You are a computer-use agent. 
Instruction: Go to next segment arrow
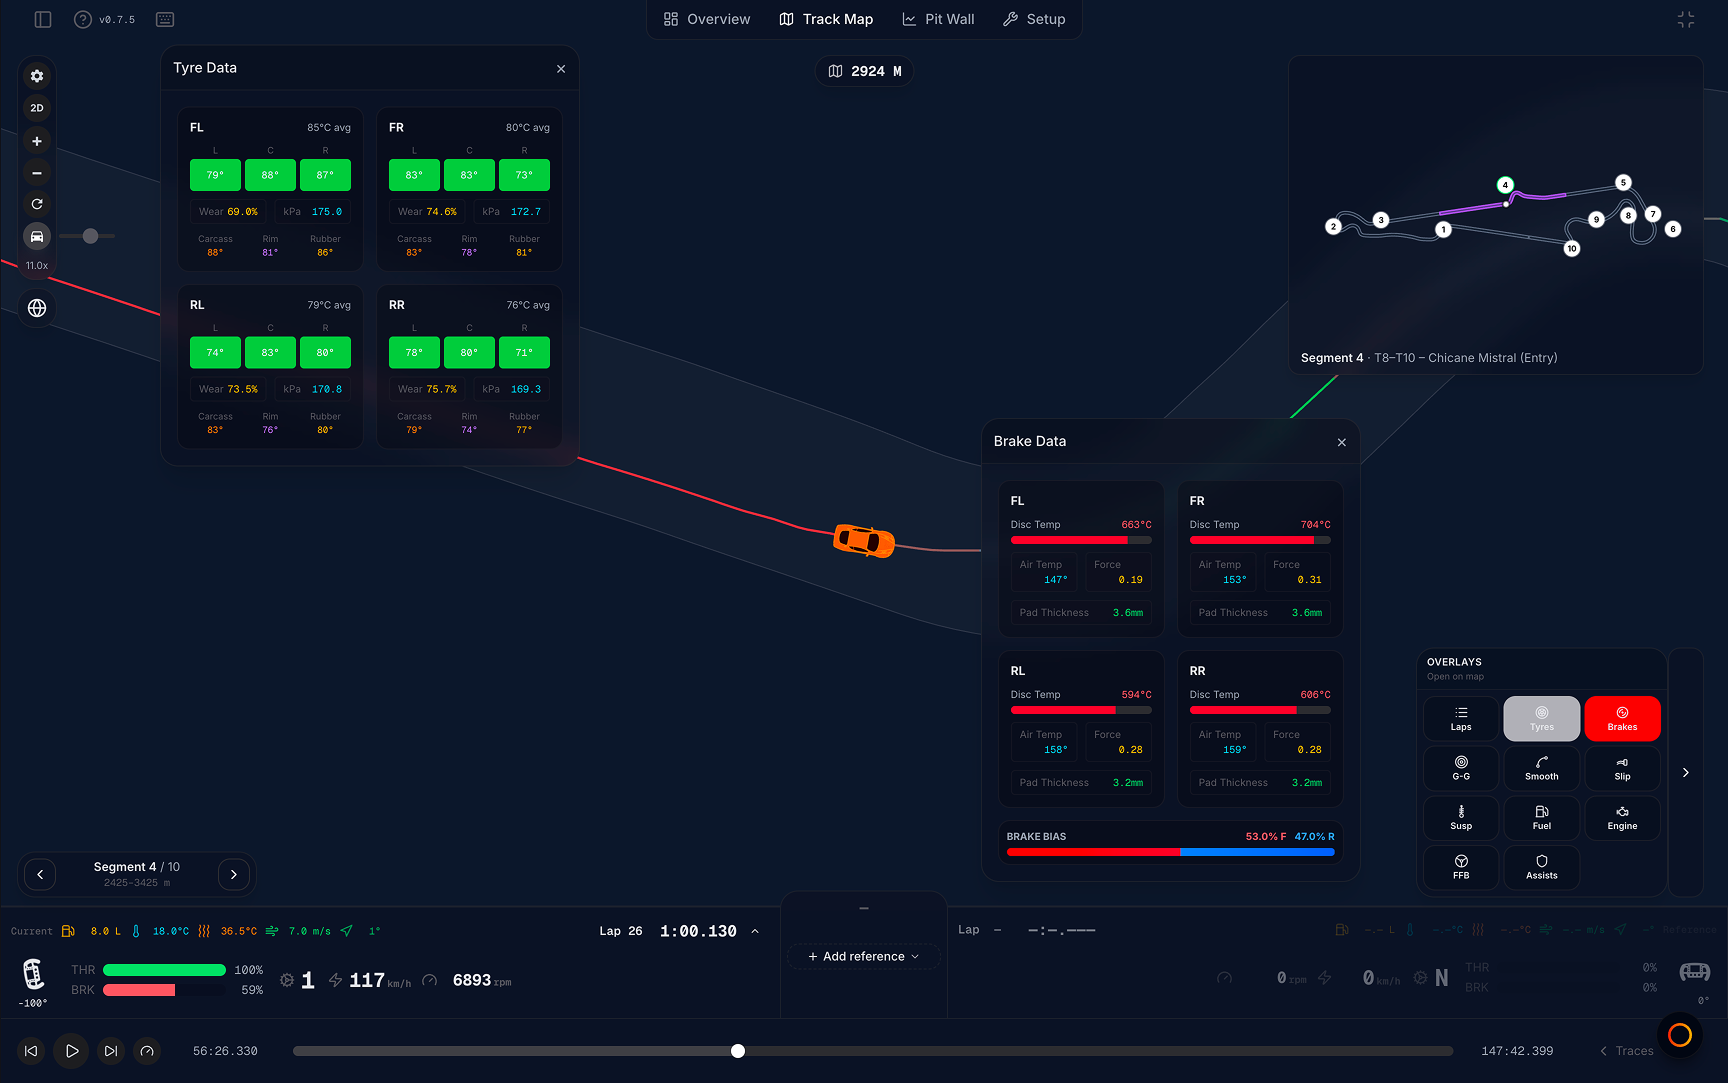(x=234, y=875)
